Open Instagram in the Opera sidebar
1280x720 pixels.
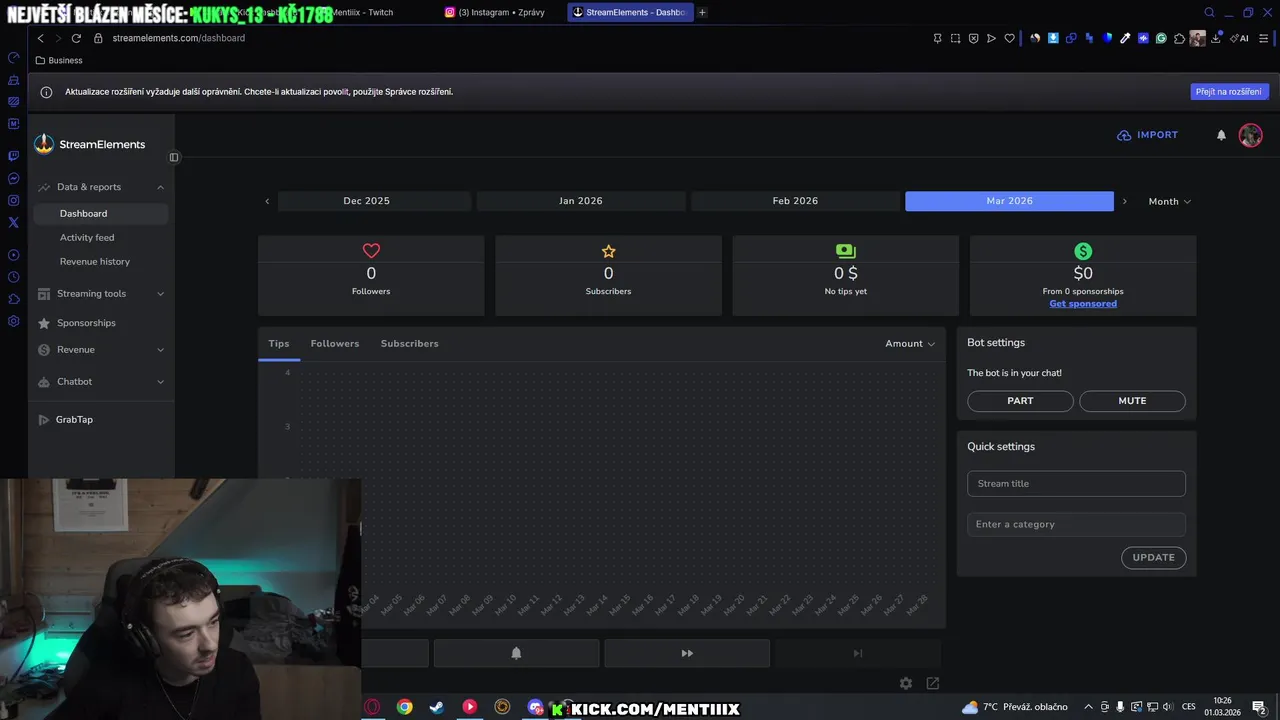[13, 200]
